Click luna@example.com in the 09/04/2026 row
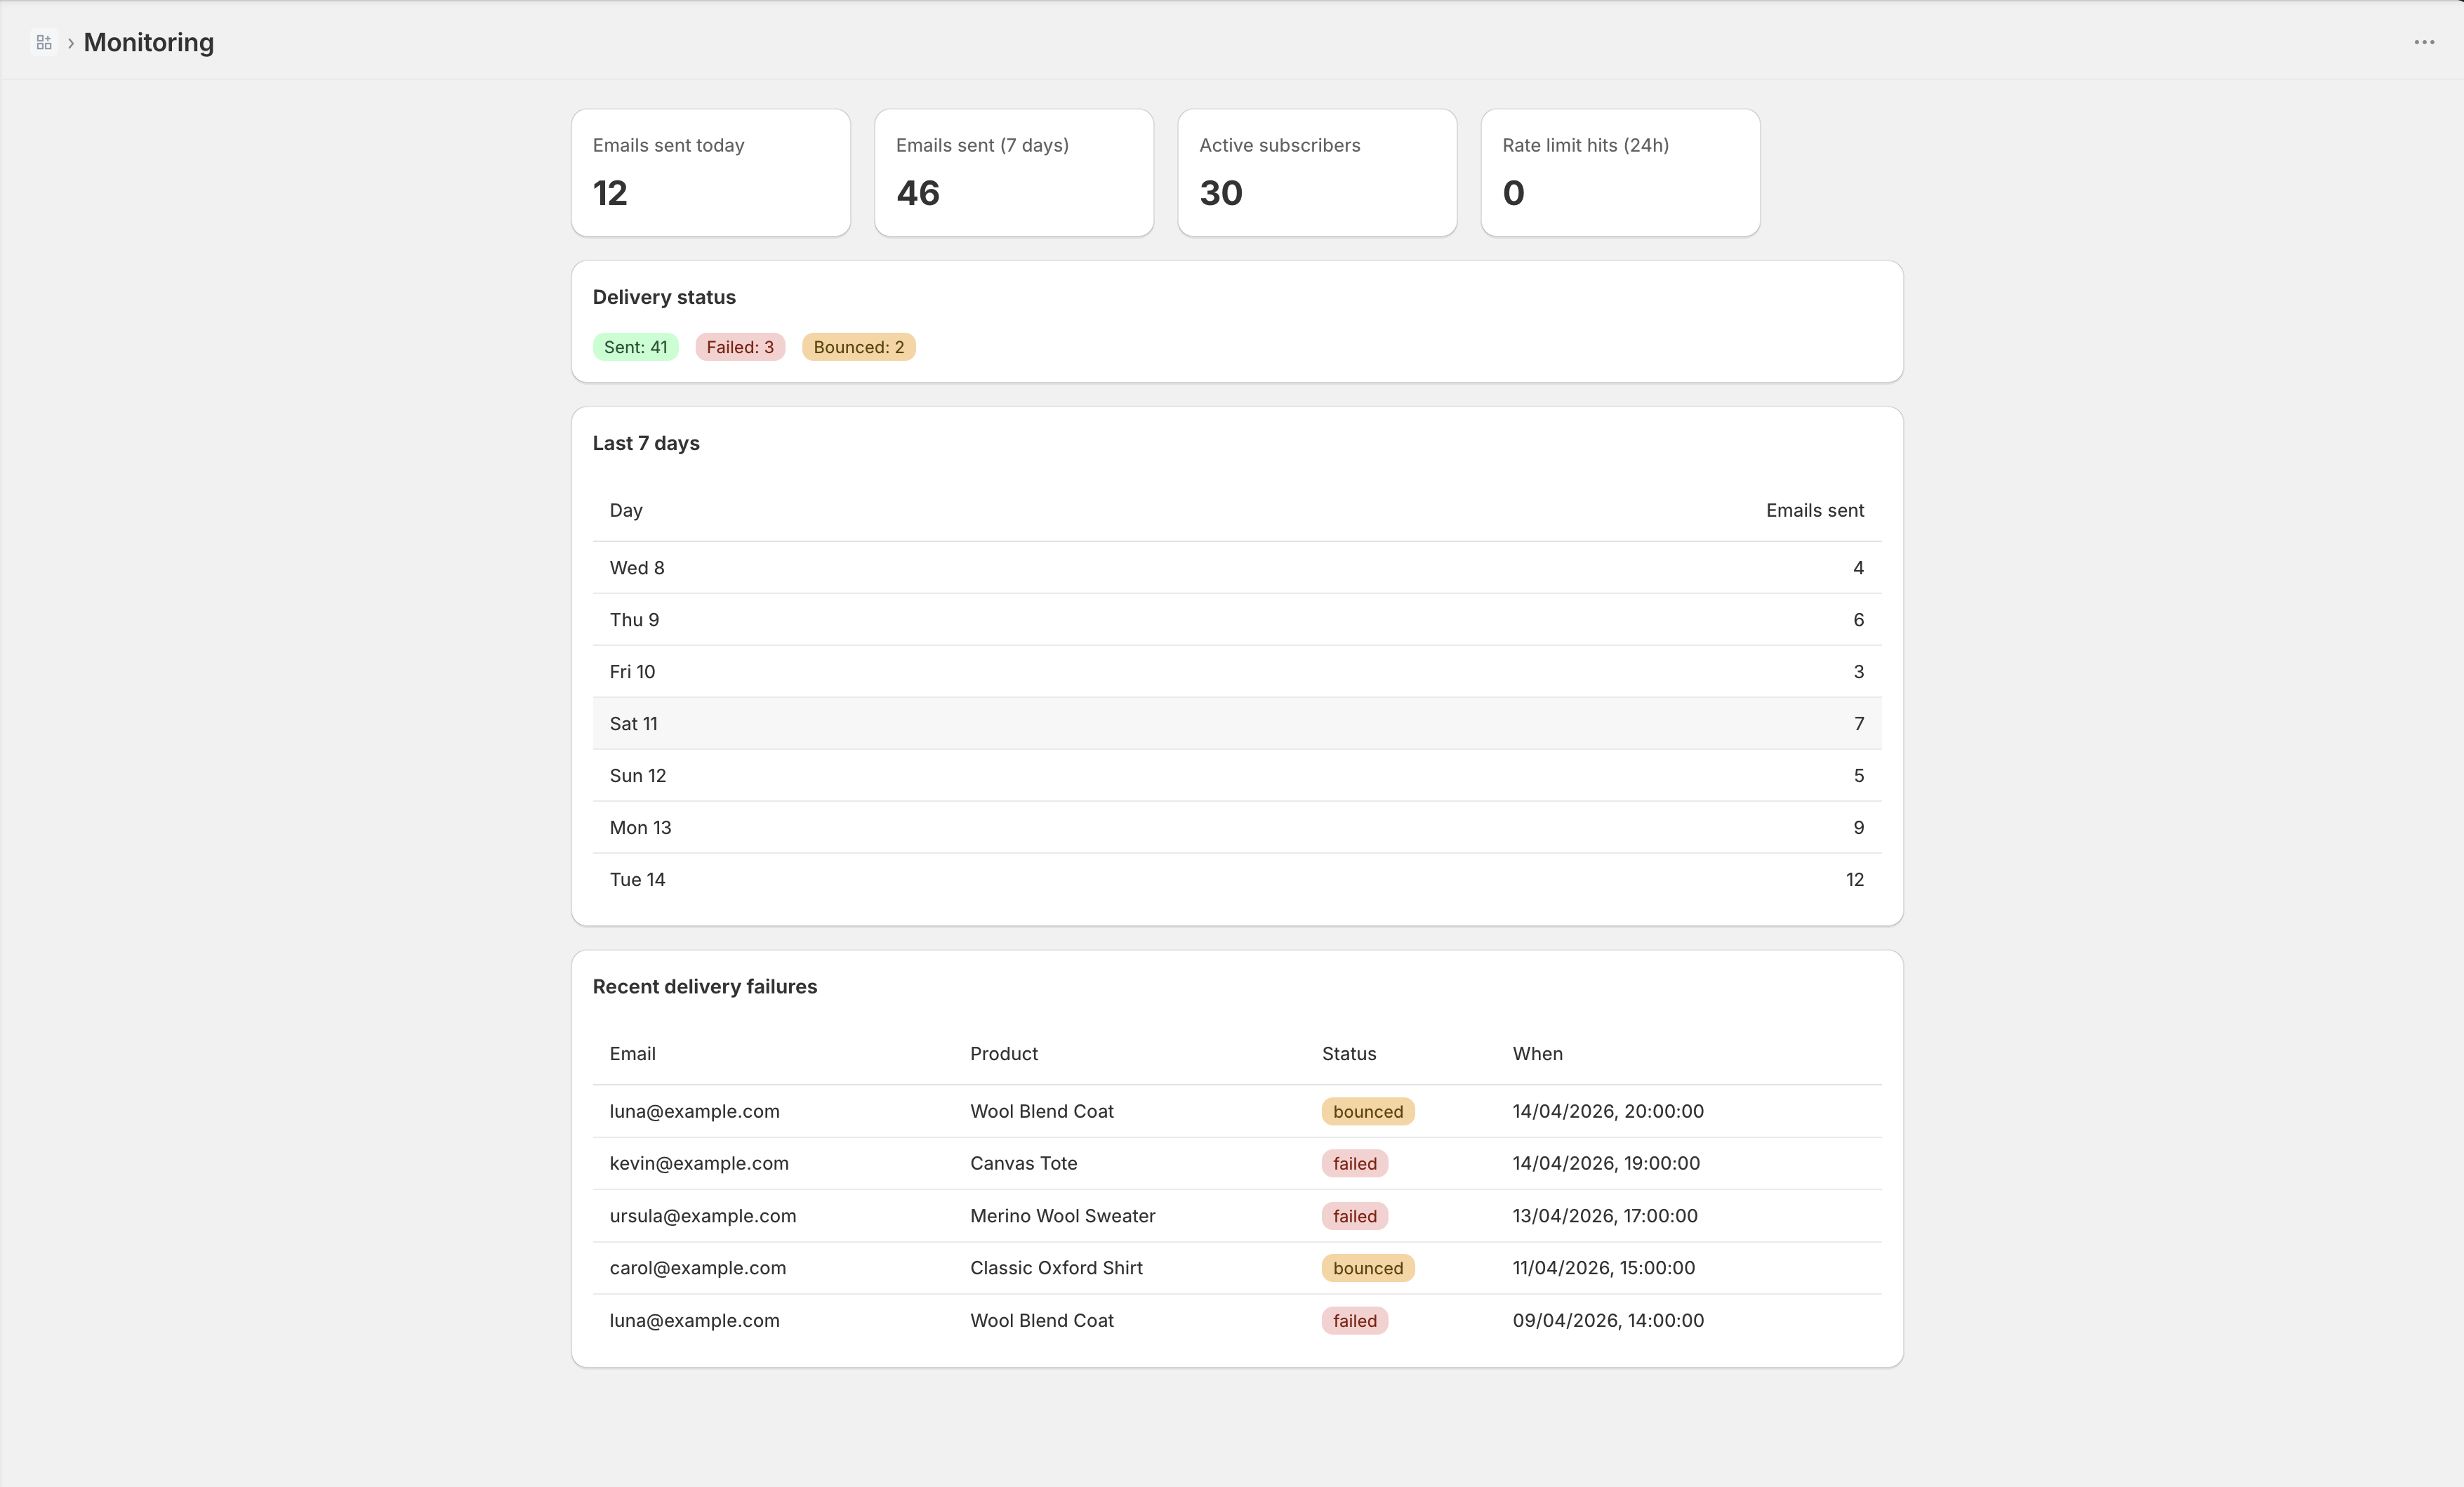2464x1487 pixels. (x=695, y=1320)
